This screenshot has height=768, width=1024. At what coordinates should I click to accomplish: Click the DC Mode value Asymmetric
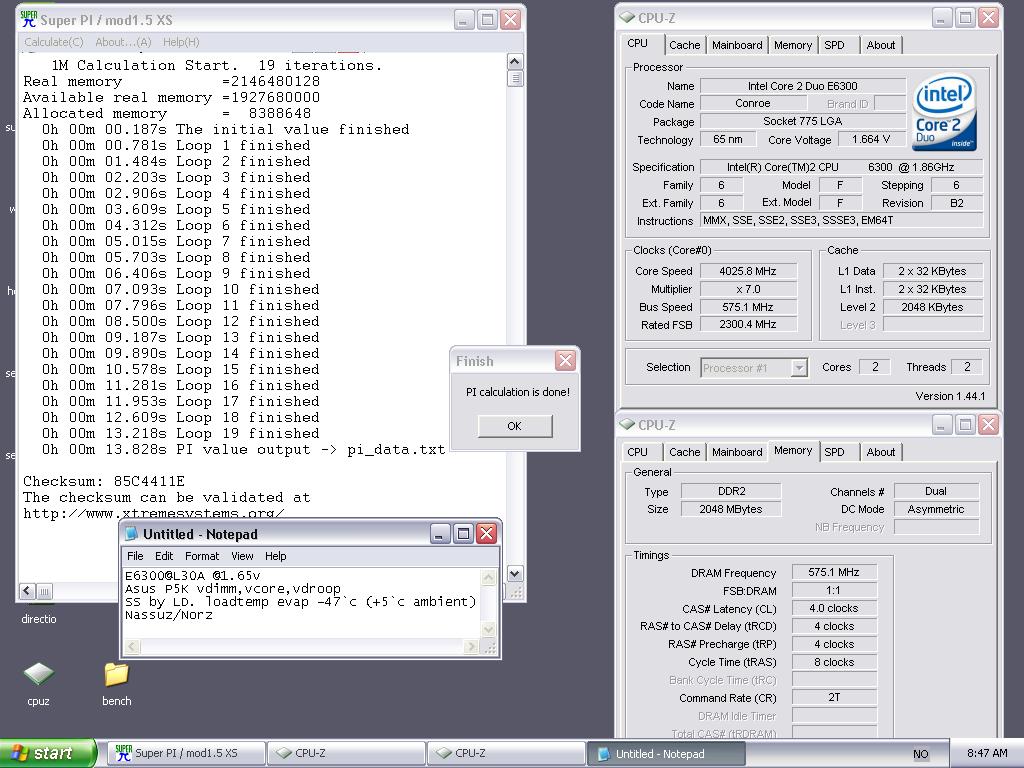[x=936, y=509]
